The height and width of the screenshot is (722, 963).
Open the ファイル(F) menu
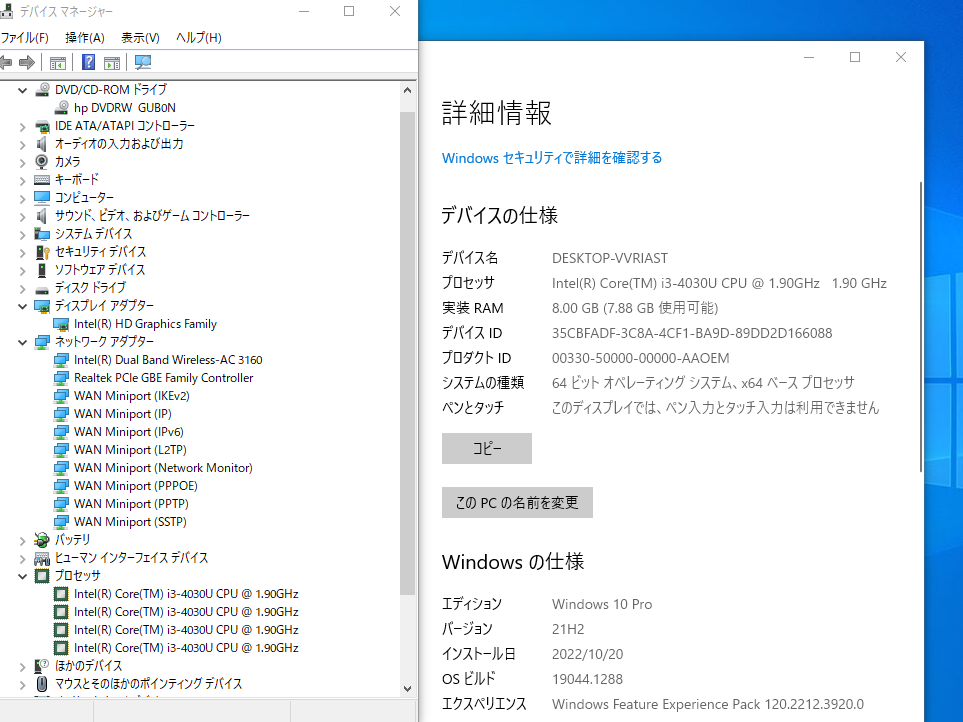(25, 37)
